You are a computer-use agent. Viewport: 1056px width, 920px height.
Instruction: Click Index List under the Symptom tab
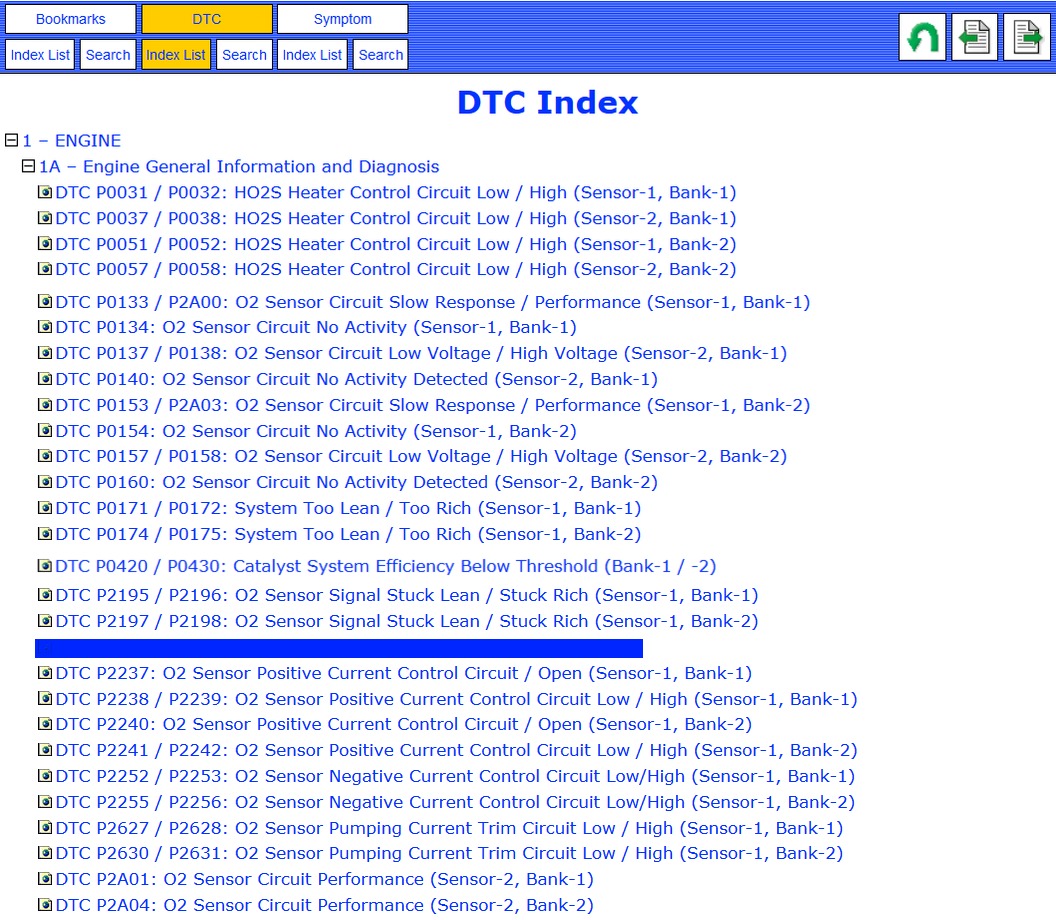tap(312, 55)
